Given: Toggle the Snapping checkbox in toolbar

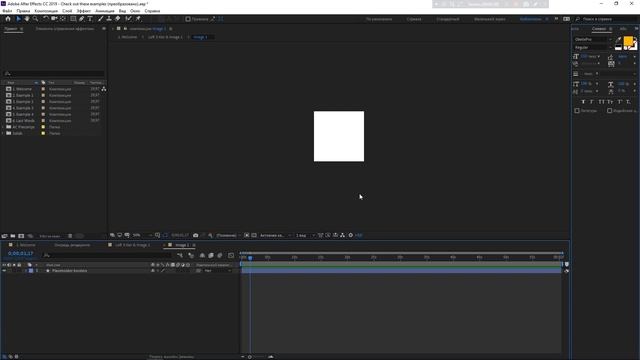Looking at the screenshot, I should [x=188, y=19].
